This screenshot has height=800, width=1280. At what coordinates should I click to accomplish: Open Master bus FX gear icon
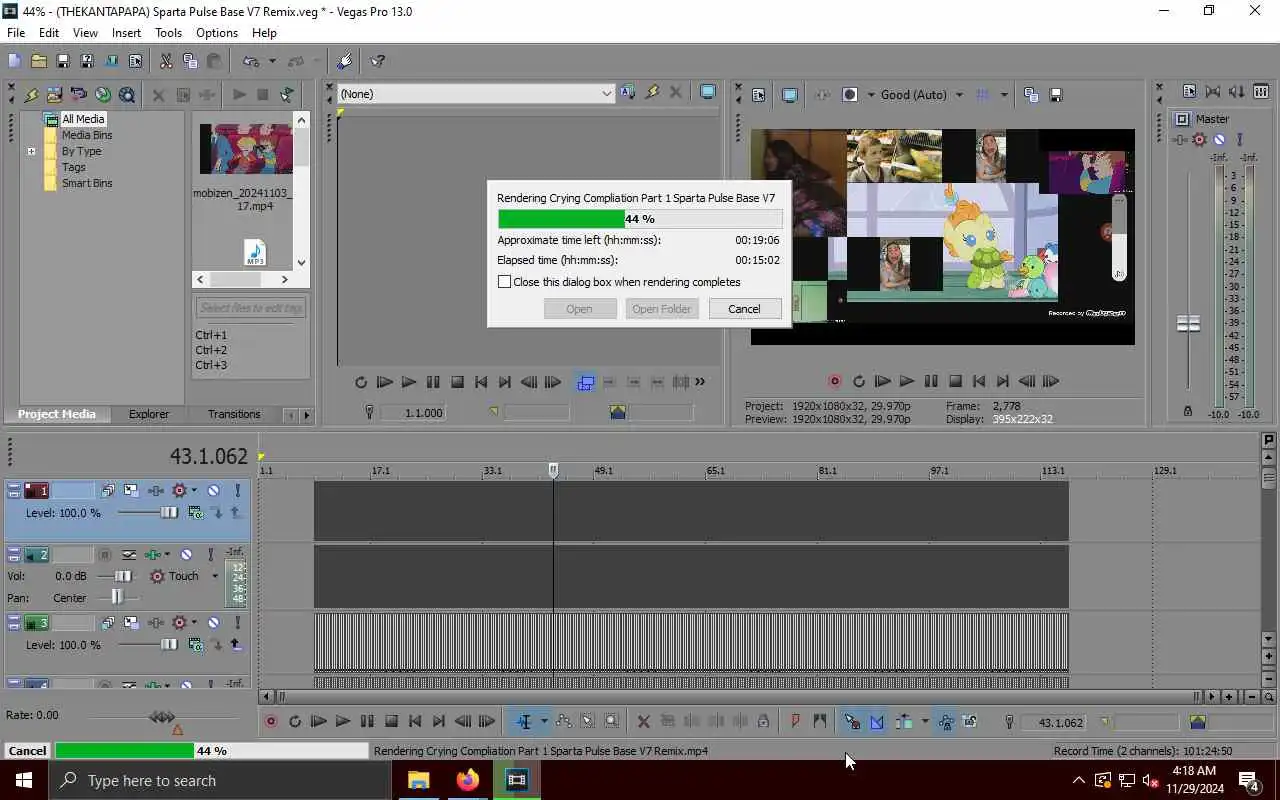coord(1199,140)
